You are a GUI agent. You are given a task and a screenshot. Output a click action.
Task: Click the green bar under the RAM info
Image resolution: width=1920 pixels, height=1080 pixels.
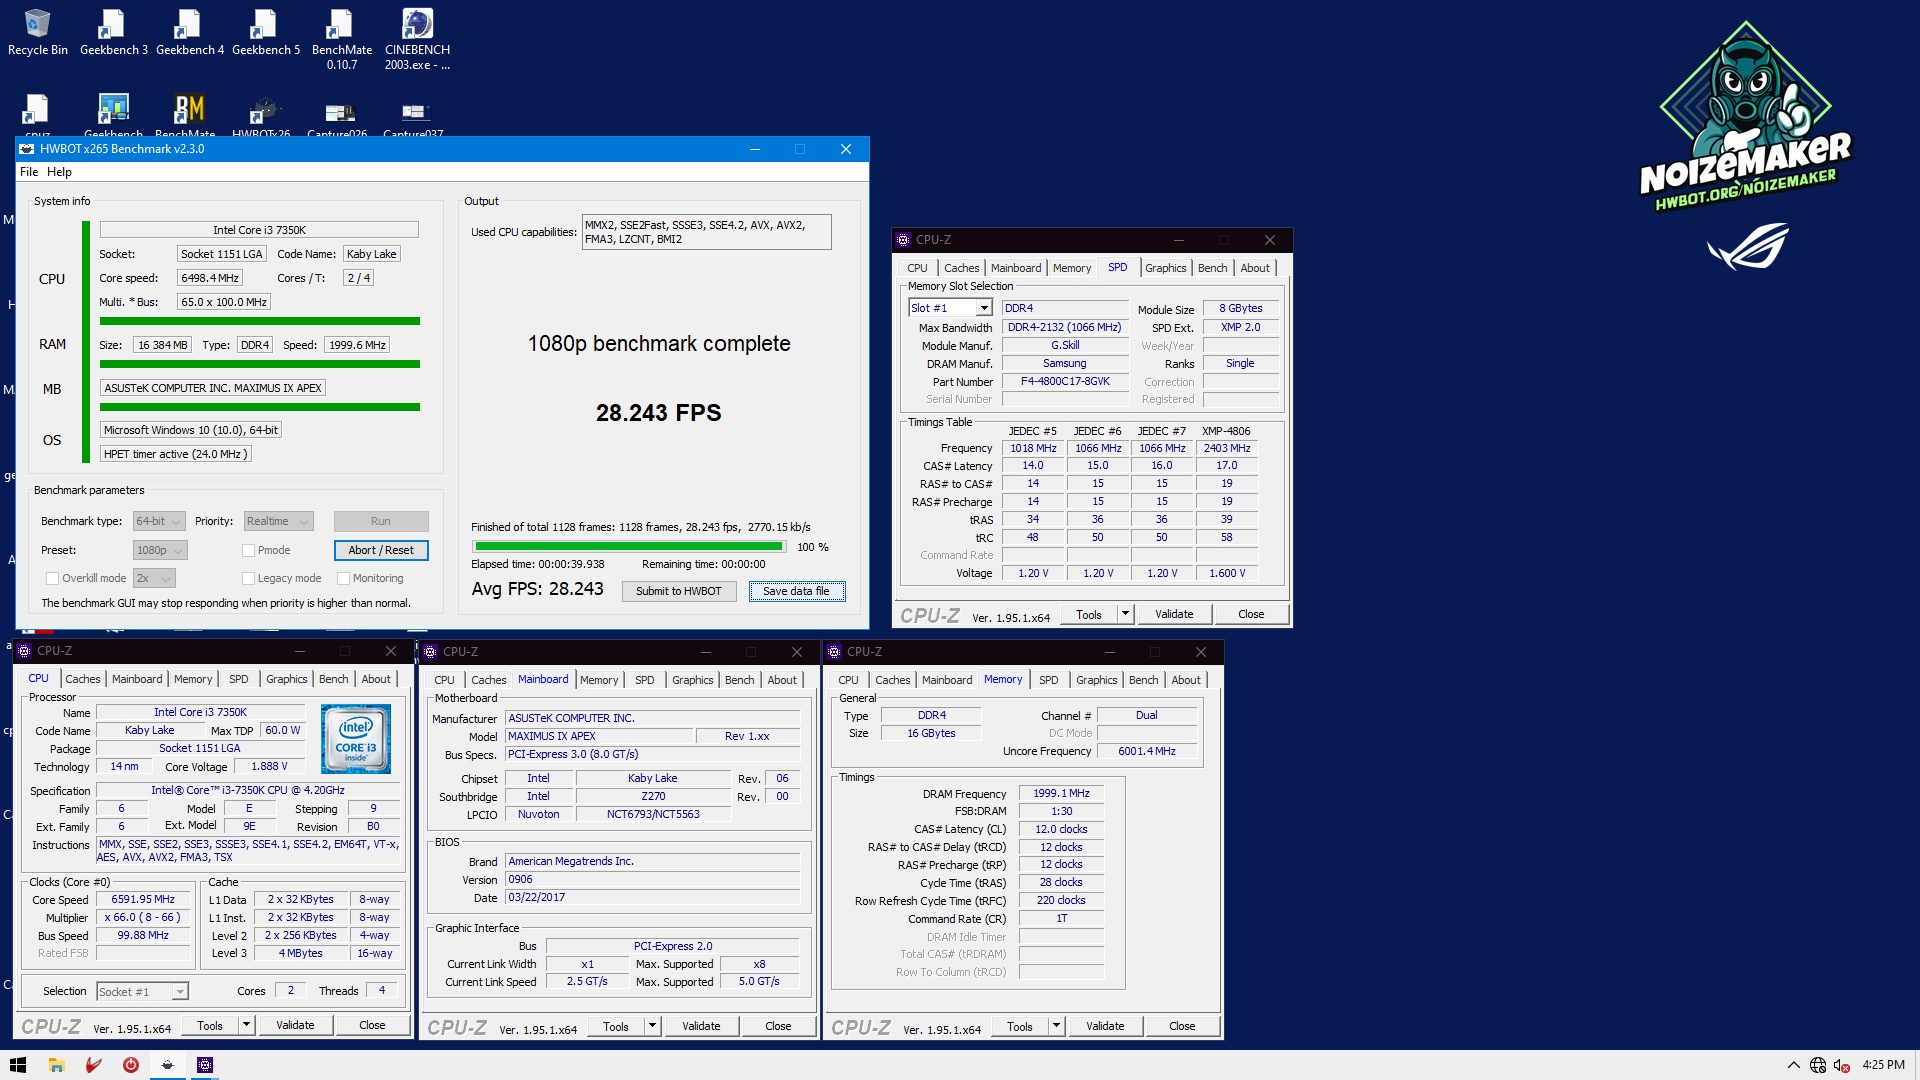[x=260, y=364]
